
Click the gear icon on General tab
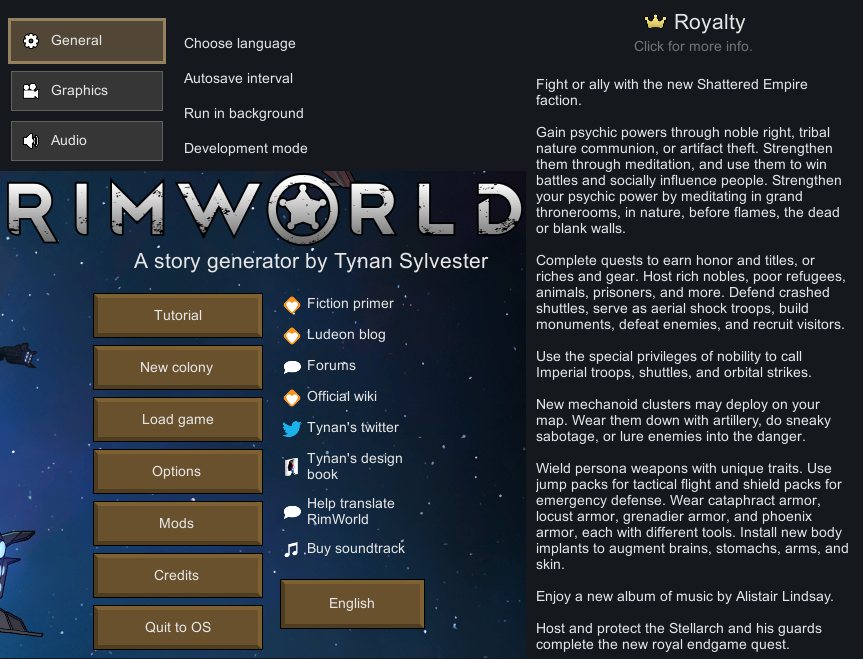pyautogui.click(x=31, y=41)
